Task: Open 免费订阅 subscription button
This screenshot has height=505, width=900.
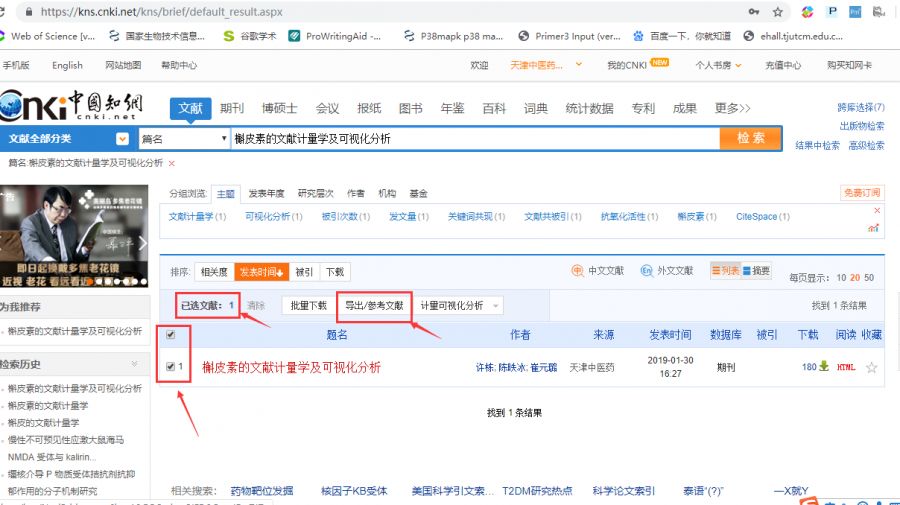Action: tap(862, 193)
